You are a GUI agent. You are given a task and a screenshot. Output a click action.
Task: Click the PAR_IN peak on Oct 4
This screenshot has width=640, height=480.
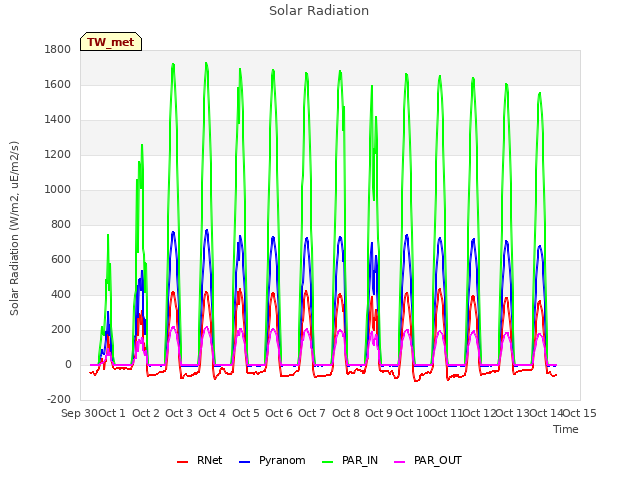pos(206,63)
